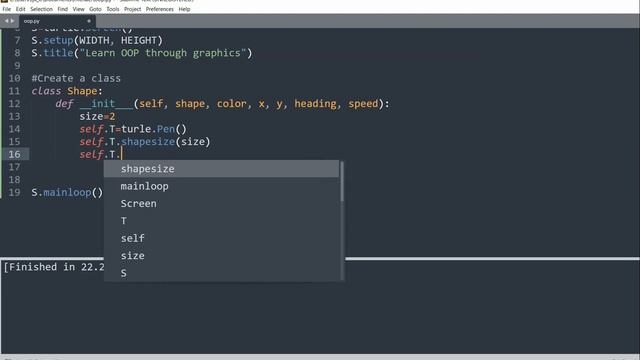Choose mainloop from autocomplete list
The image size is (640, 360).
[221, 187]
